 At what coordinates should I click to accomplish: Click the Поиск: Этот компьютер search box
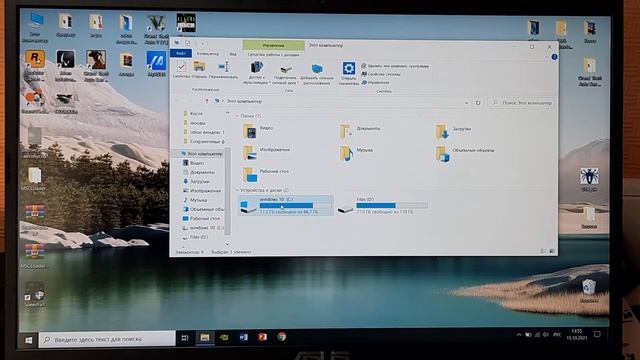(522, 103)
